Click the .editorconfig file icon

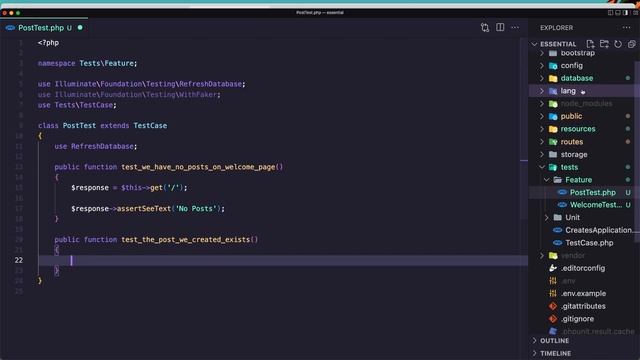553,268
